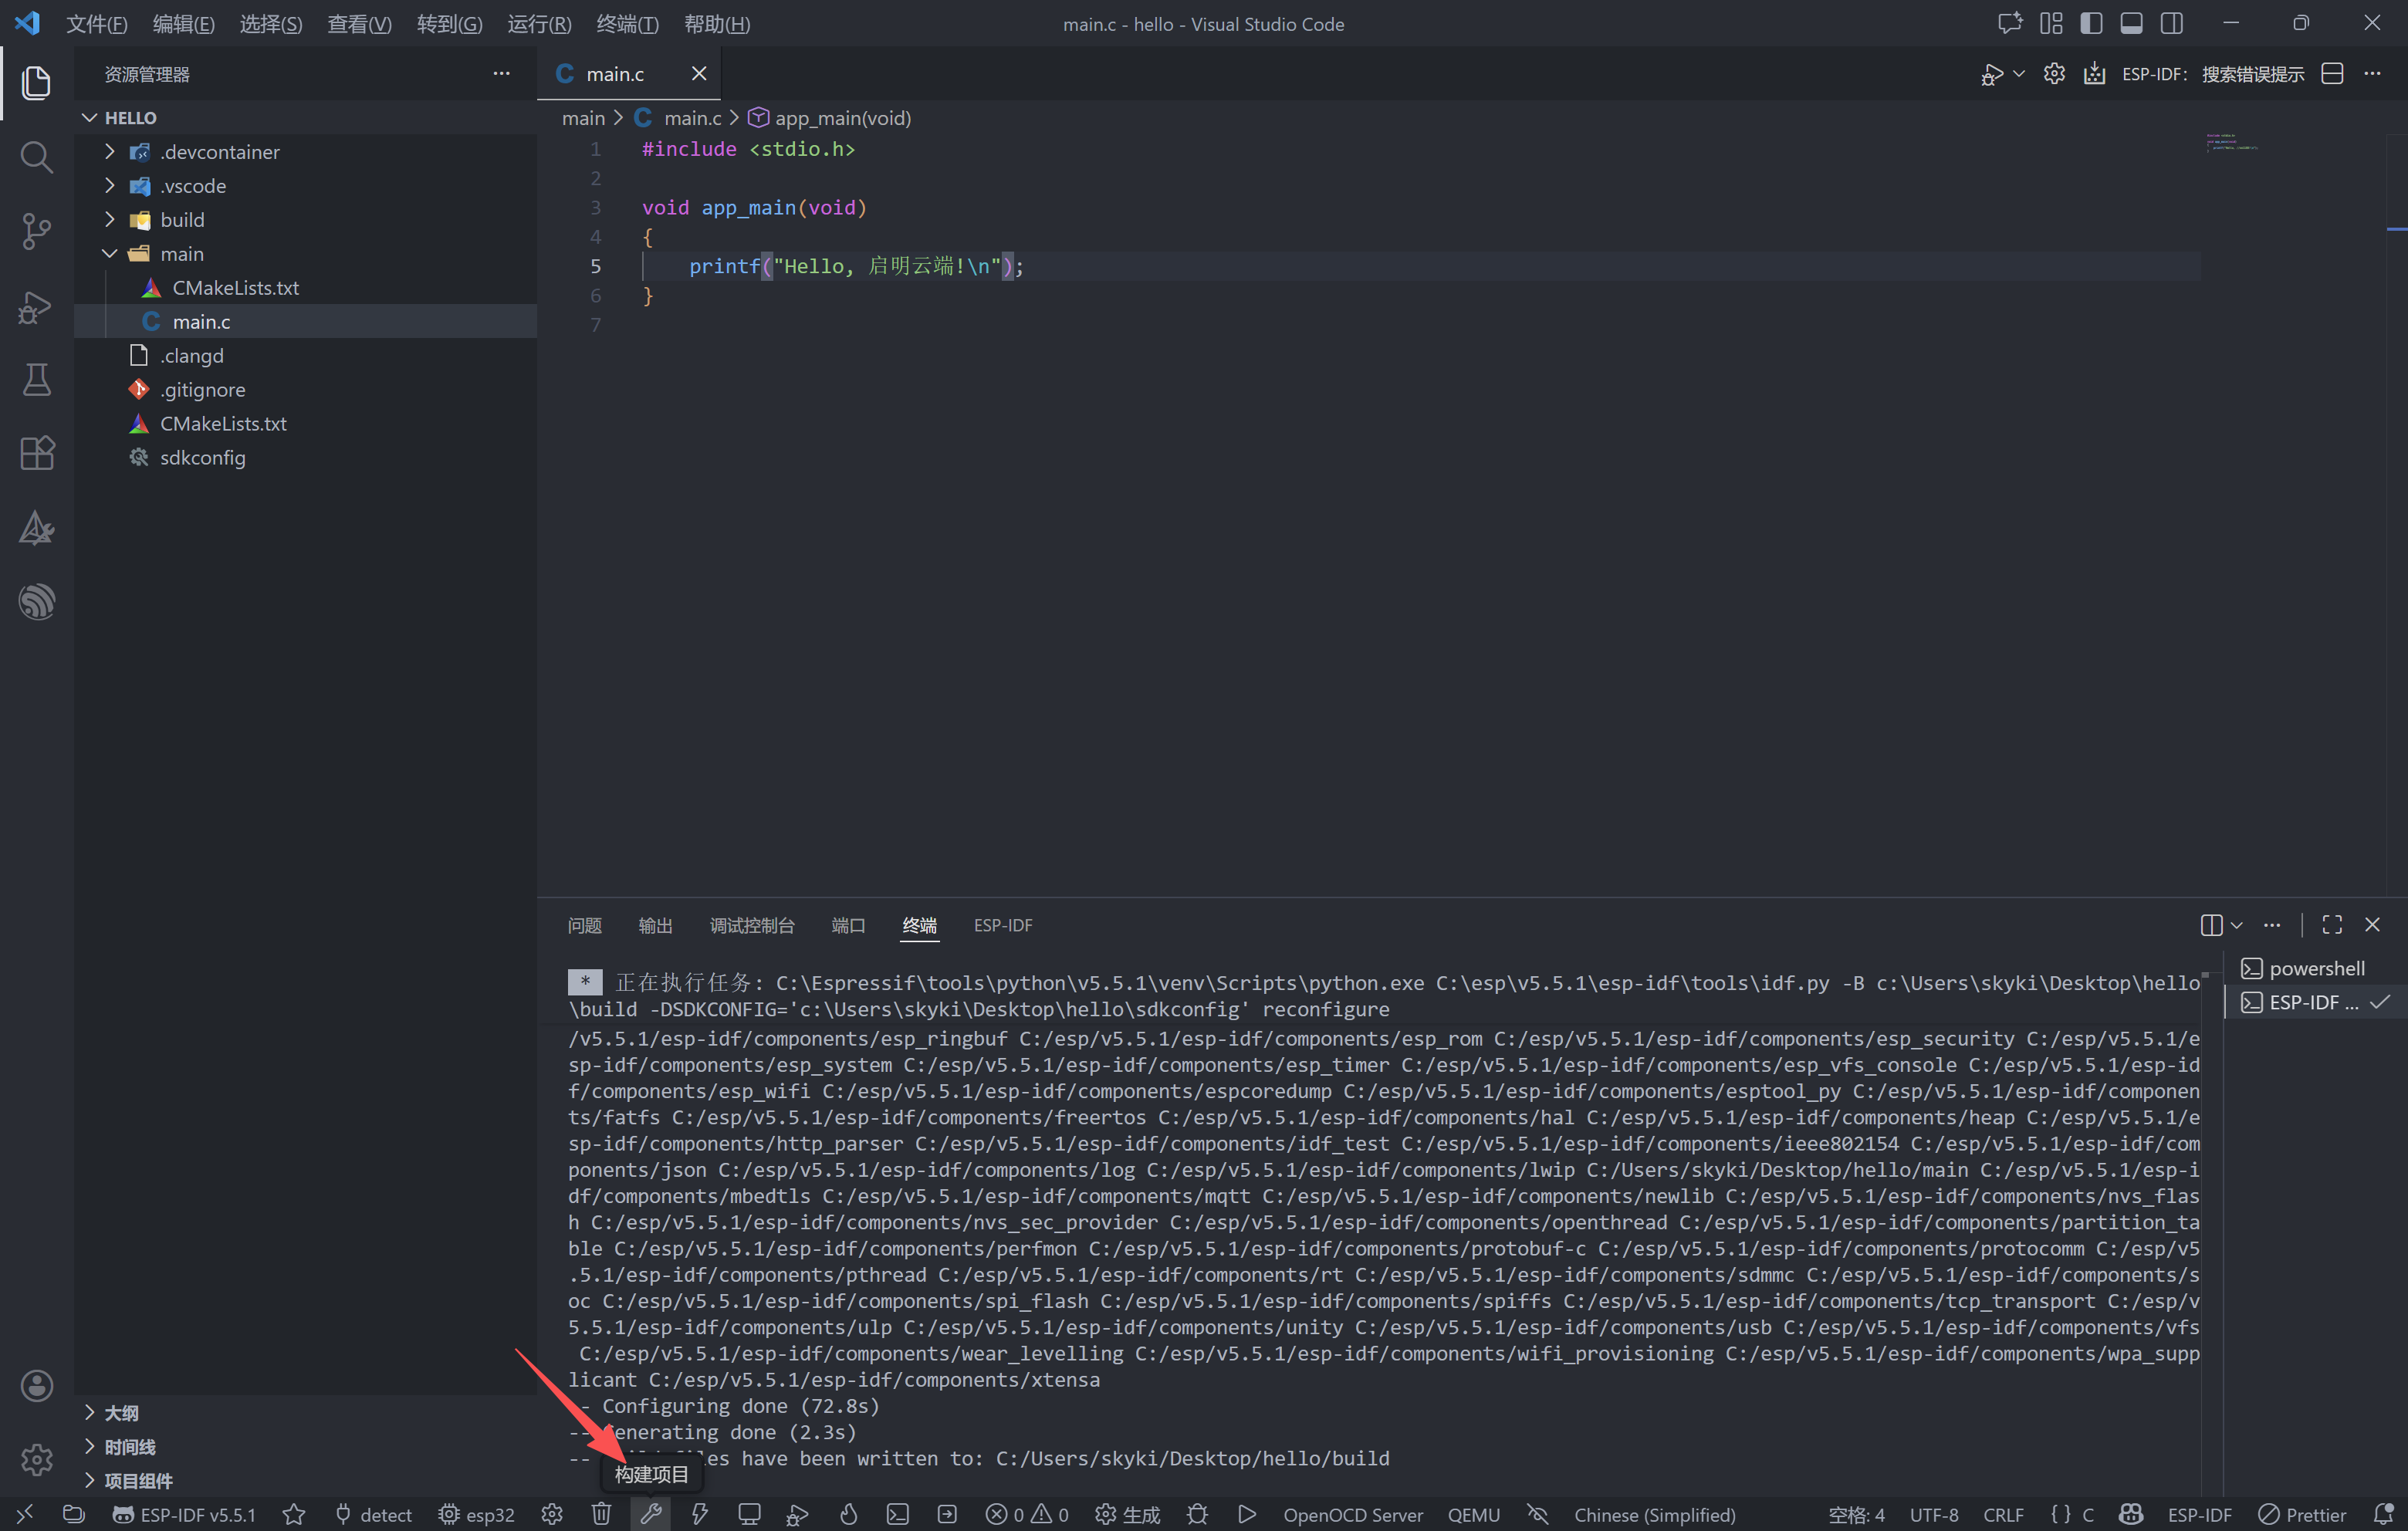Open the Espressif ESP-IDF explorer view
The height and width of the screenshot is (1531, 2408).
tap(36, 601)
